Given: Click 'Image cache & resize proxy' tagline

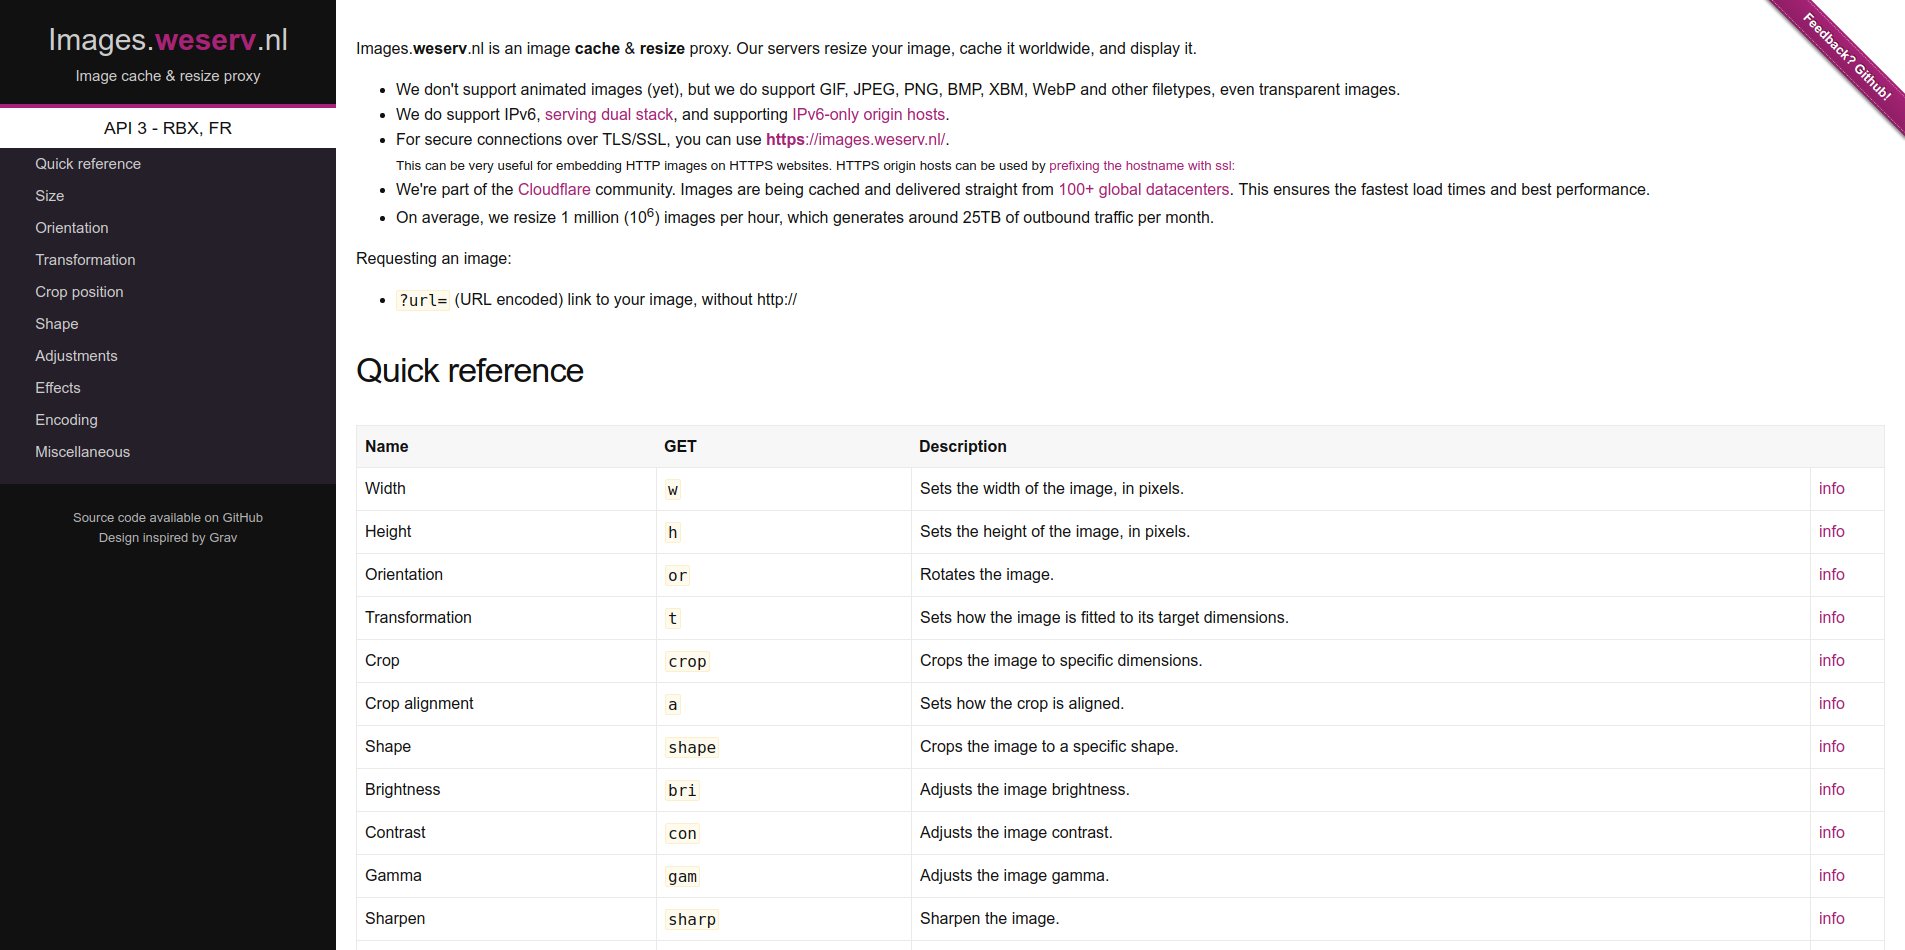Looking at the screenshot, I should coord(168,76).
